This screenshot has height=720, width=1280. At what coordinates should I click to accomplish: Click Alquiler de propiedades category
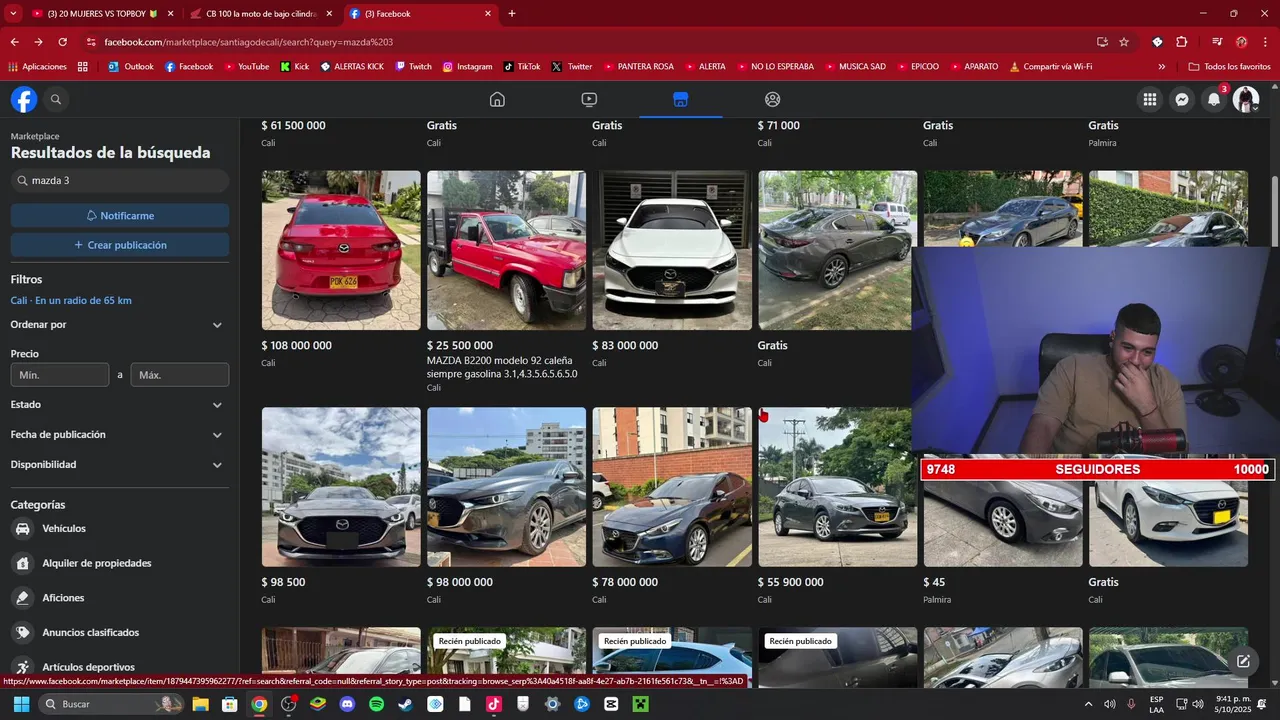coord(97,563)
